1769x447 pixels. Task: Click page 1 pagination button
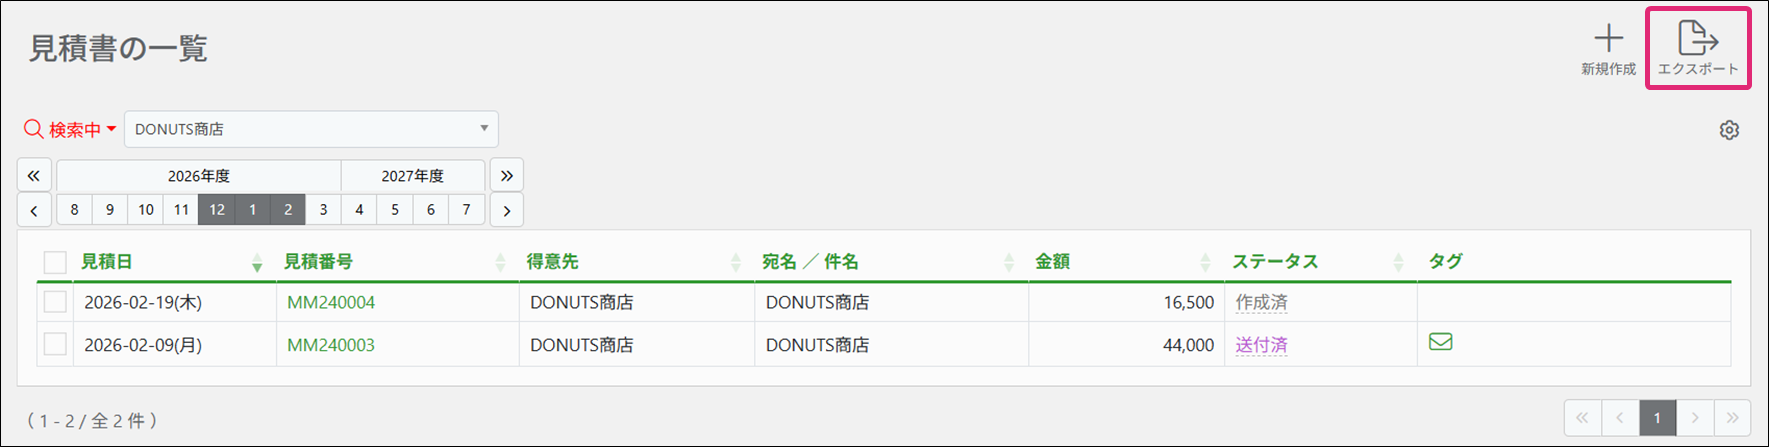[1657, 417]
